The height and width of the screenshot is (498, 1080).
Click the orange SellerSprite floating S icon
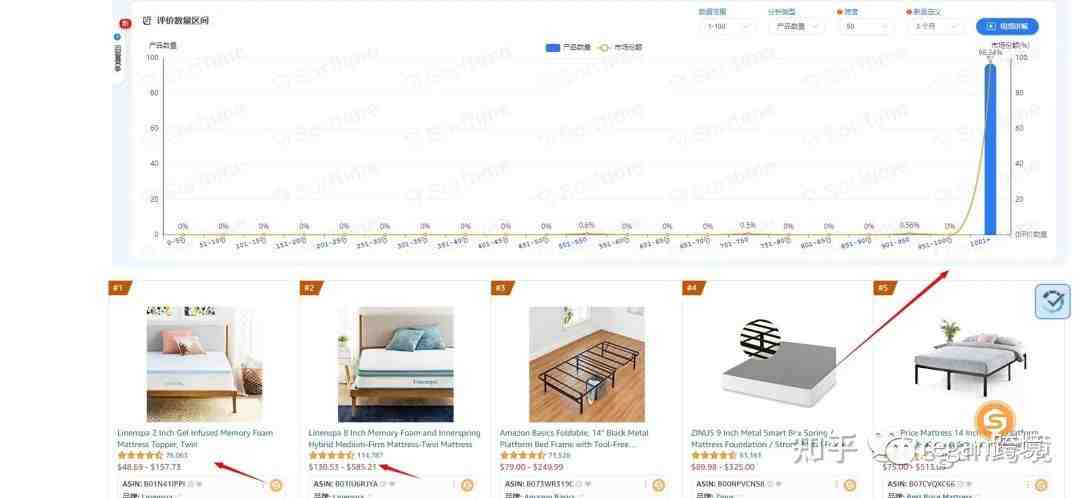click(x=995, y=419)
